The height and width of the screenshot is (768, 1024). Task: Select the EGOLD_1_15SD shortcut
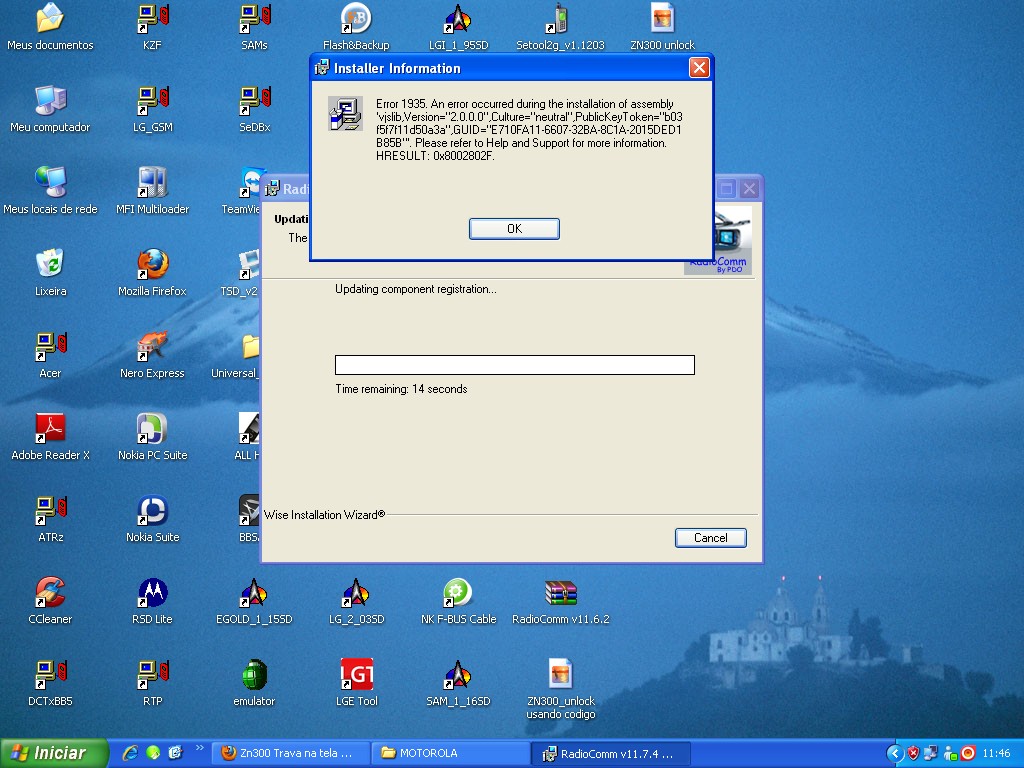coord(254,601)
